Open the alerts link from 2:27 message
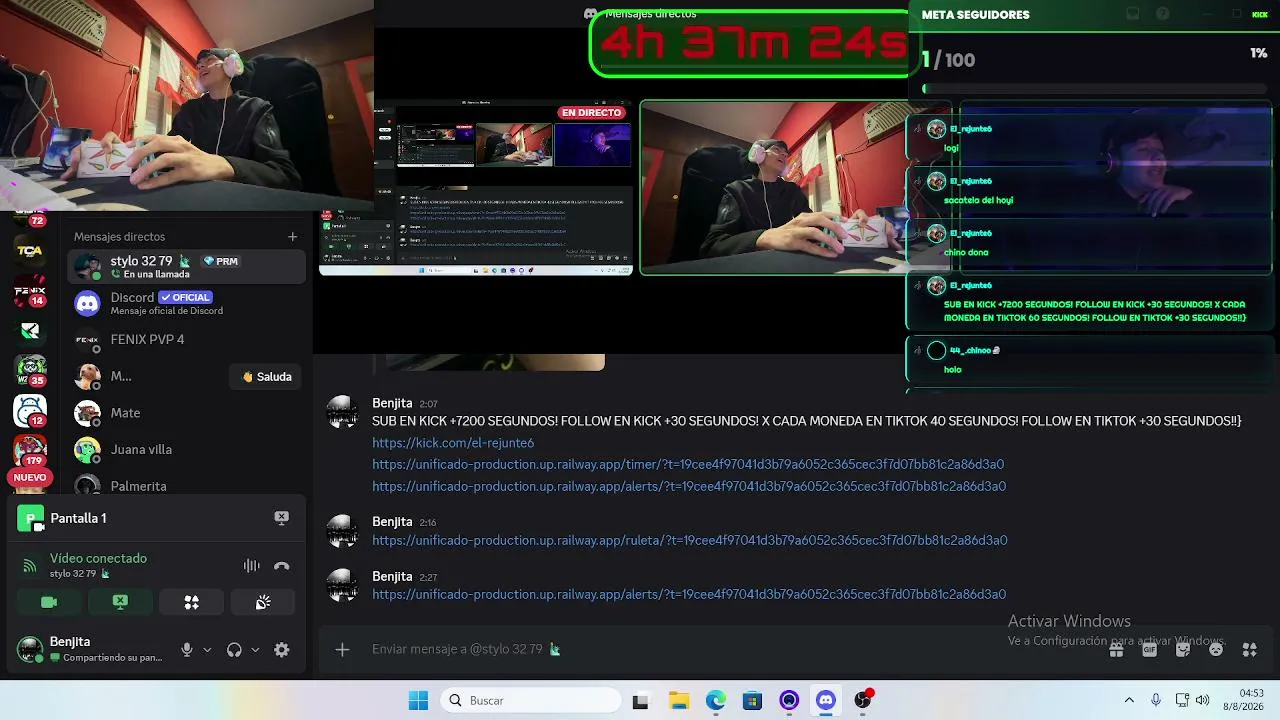Screen dimensions: 1280x720 [x=689, y=595]
